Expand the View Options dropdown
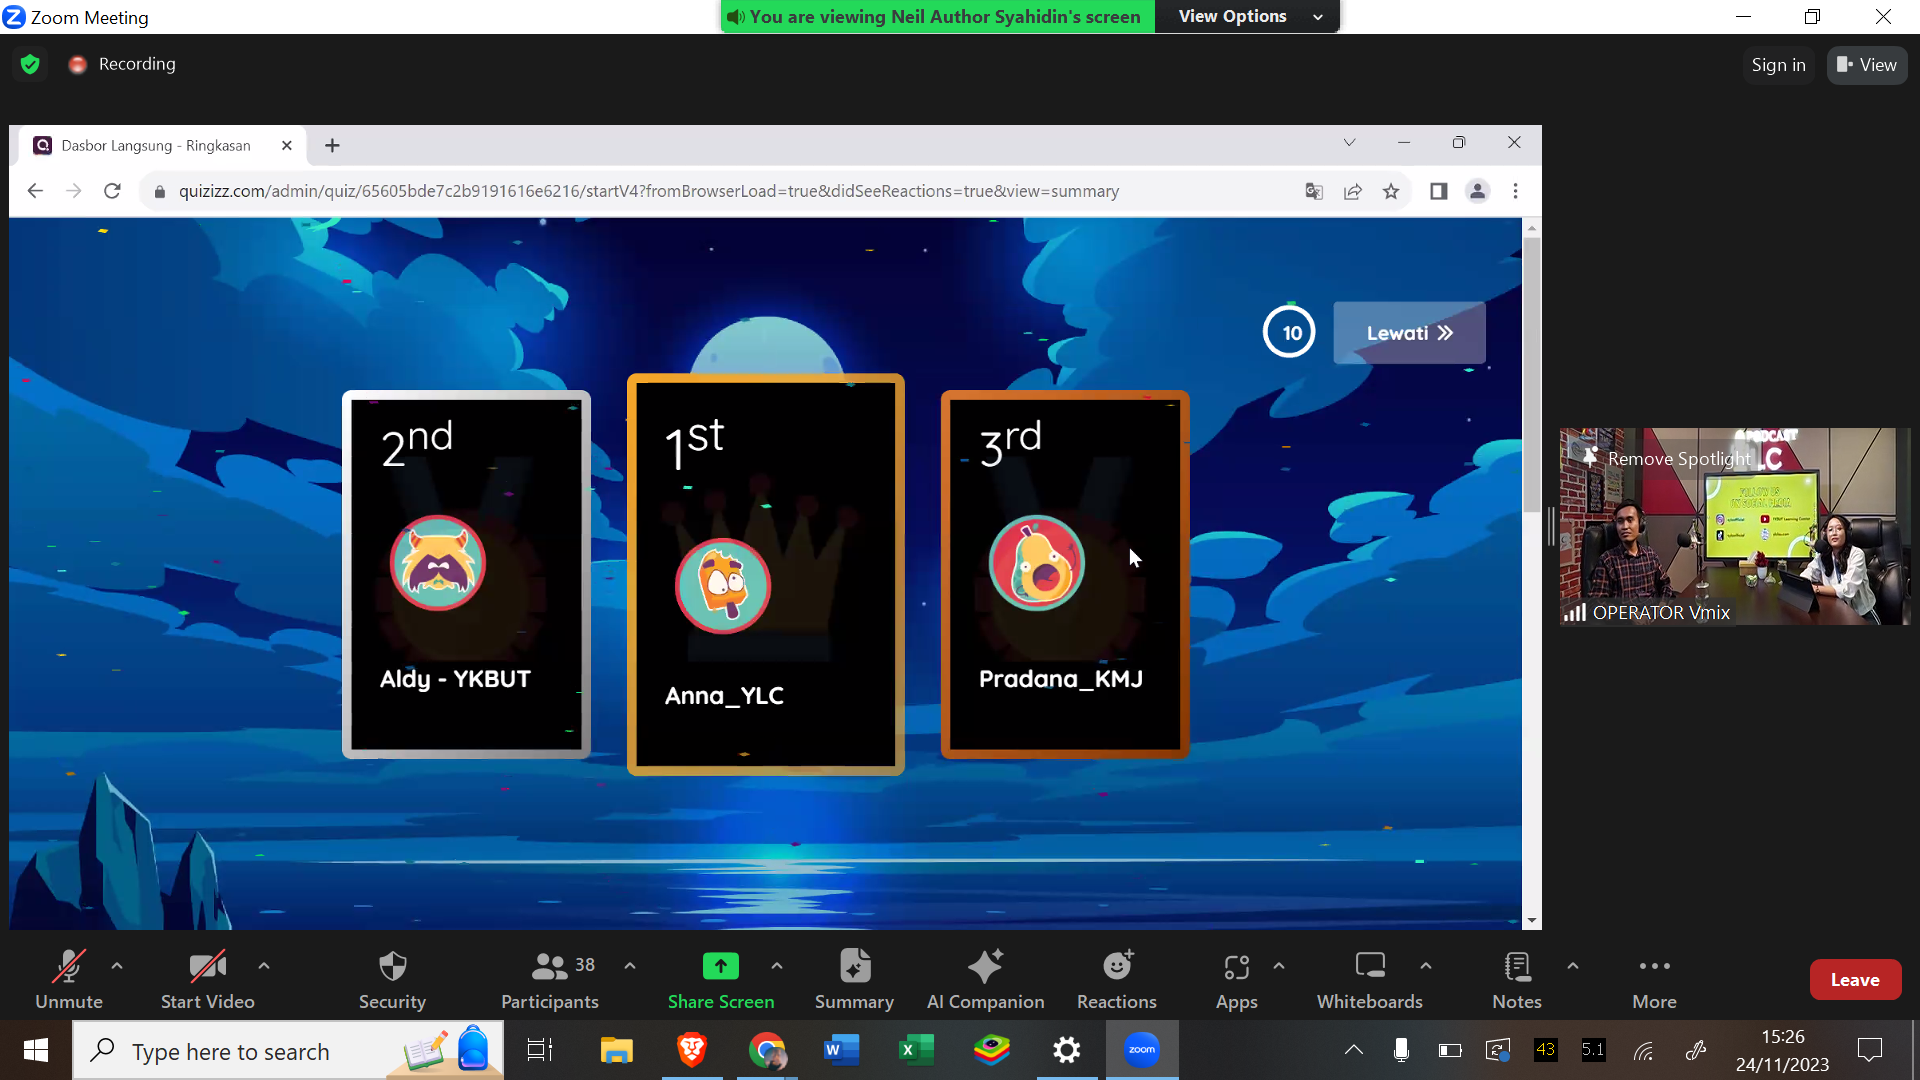 (1246, 17)
